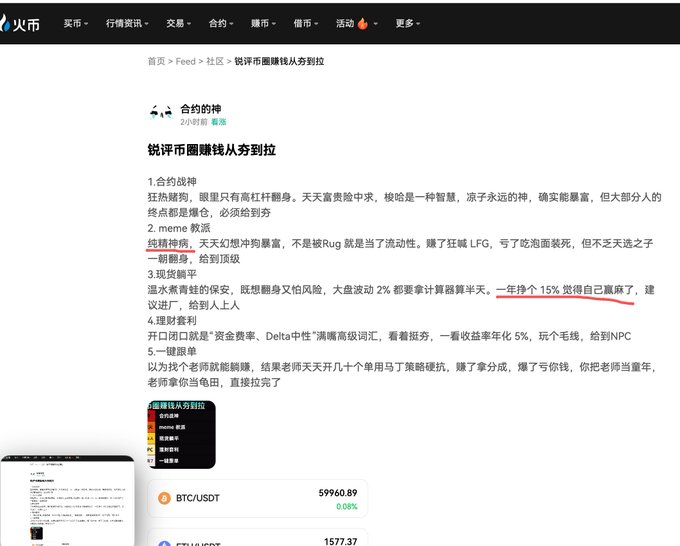Click the 1.合约战神 heading
The height and width of the screenshot is (546, 680).
pos(172,181)
